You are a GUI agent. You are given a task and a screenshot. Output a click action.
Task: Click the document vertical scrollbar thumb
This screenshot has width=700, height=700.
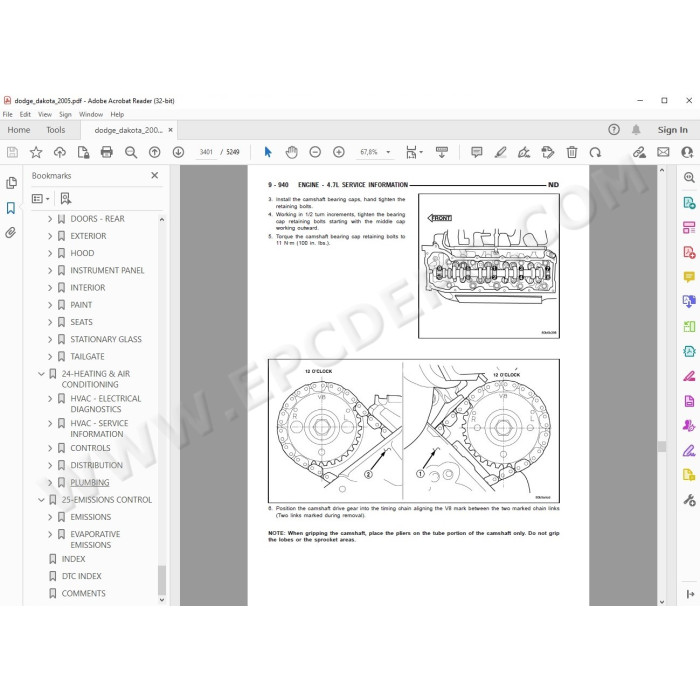point(662,446)
